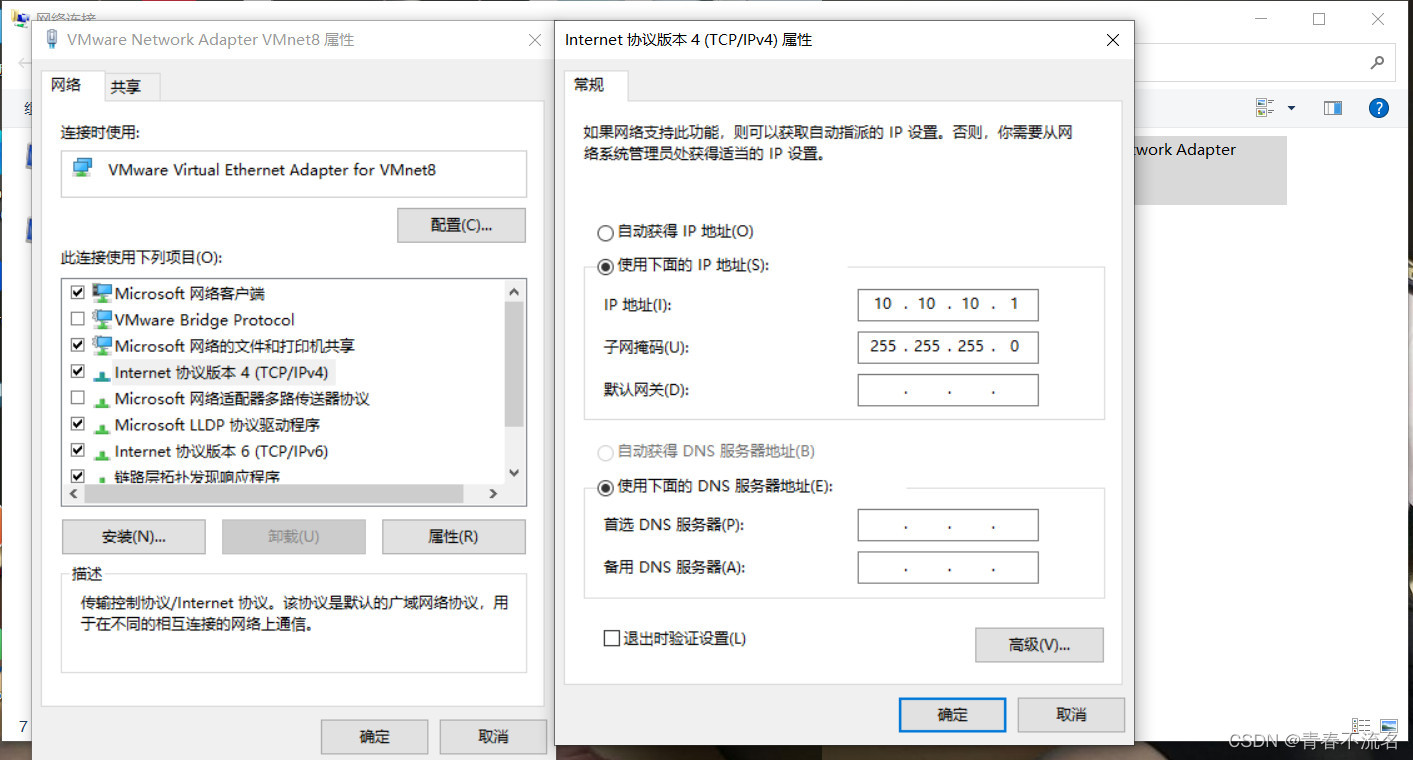Screen dimensions: 1413x760
Task: Open the view options dropdown arrow in 网络连接
Action: [1291, 108]
